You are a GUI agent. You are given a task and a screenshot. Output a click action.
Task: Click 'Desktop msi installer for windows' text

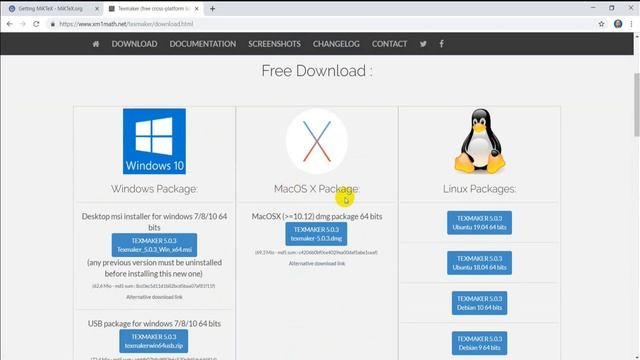point(154,222)
